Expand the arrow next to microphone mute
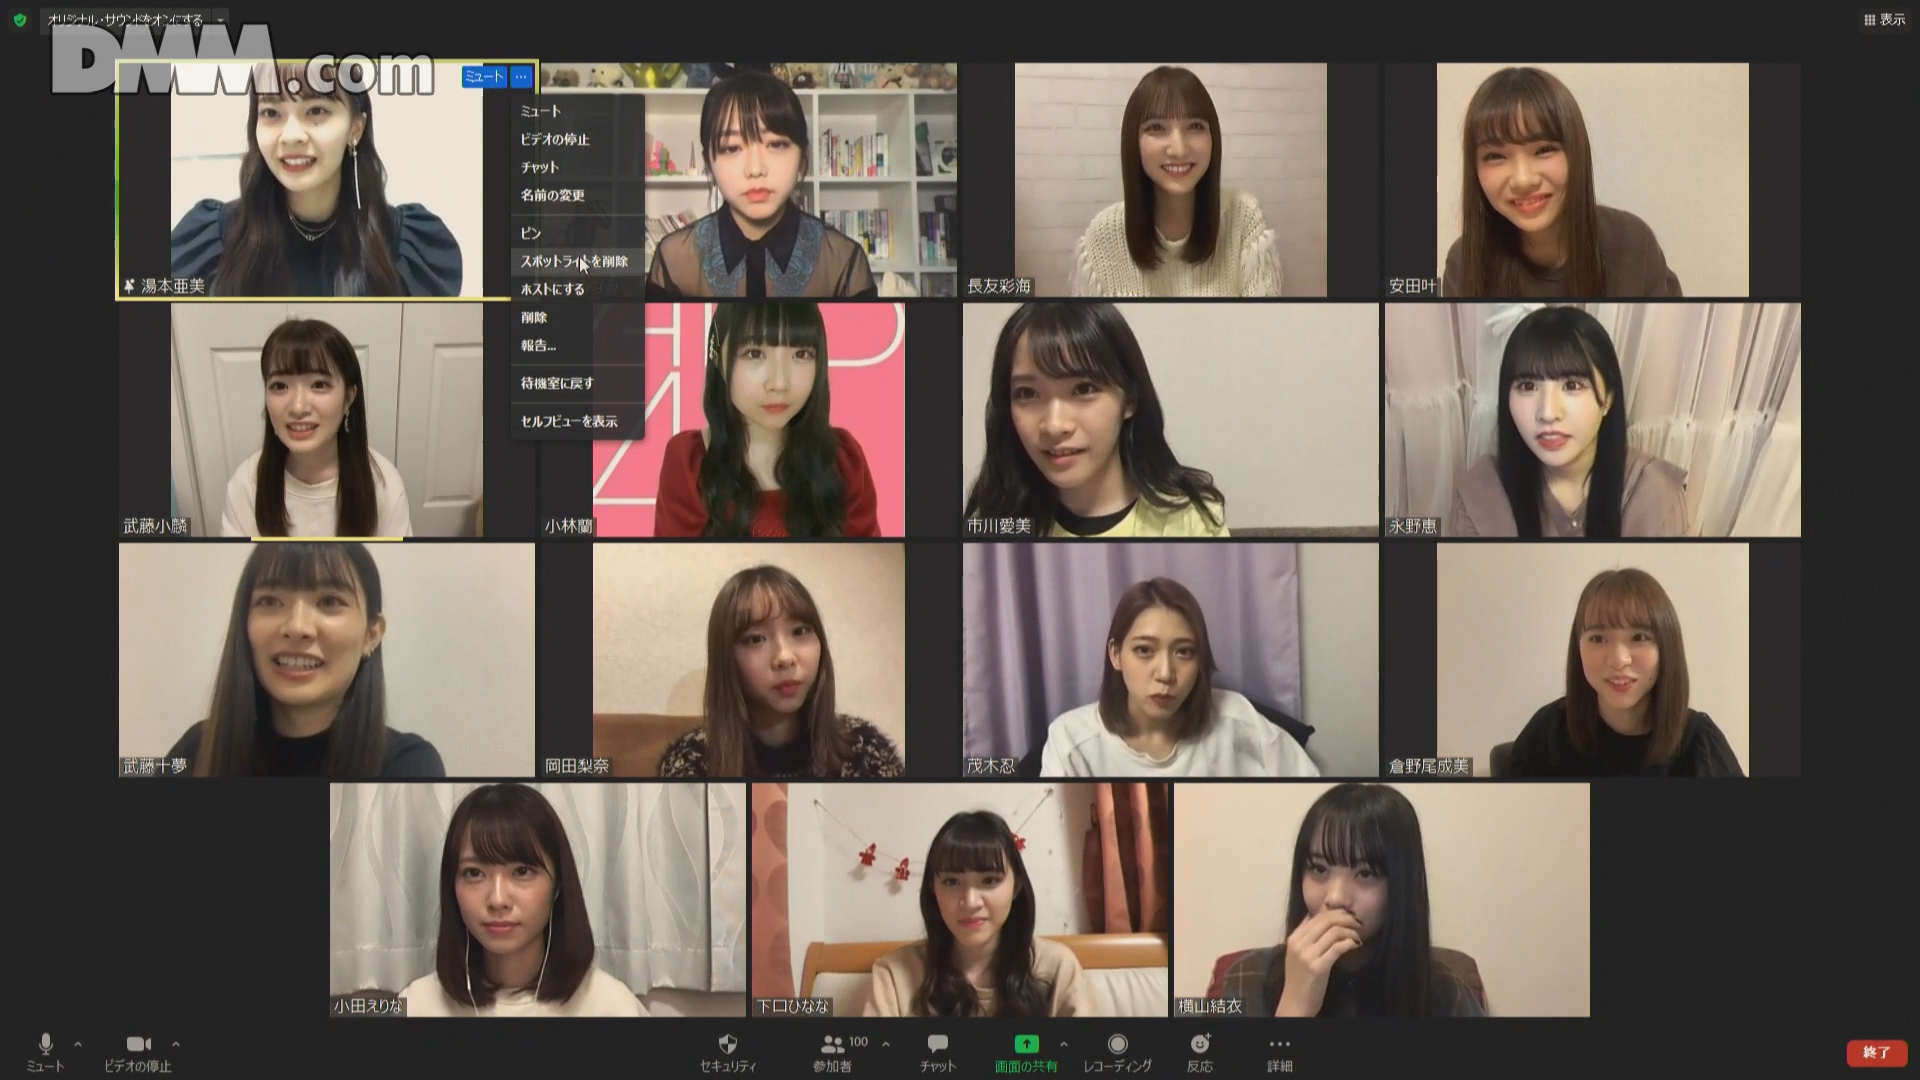 click(78, 1044)
